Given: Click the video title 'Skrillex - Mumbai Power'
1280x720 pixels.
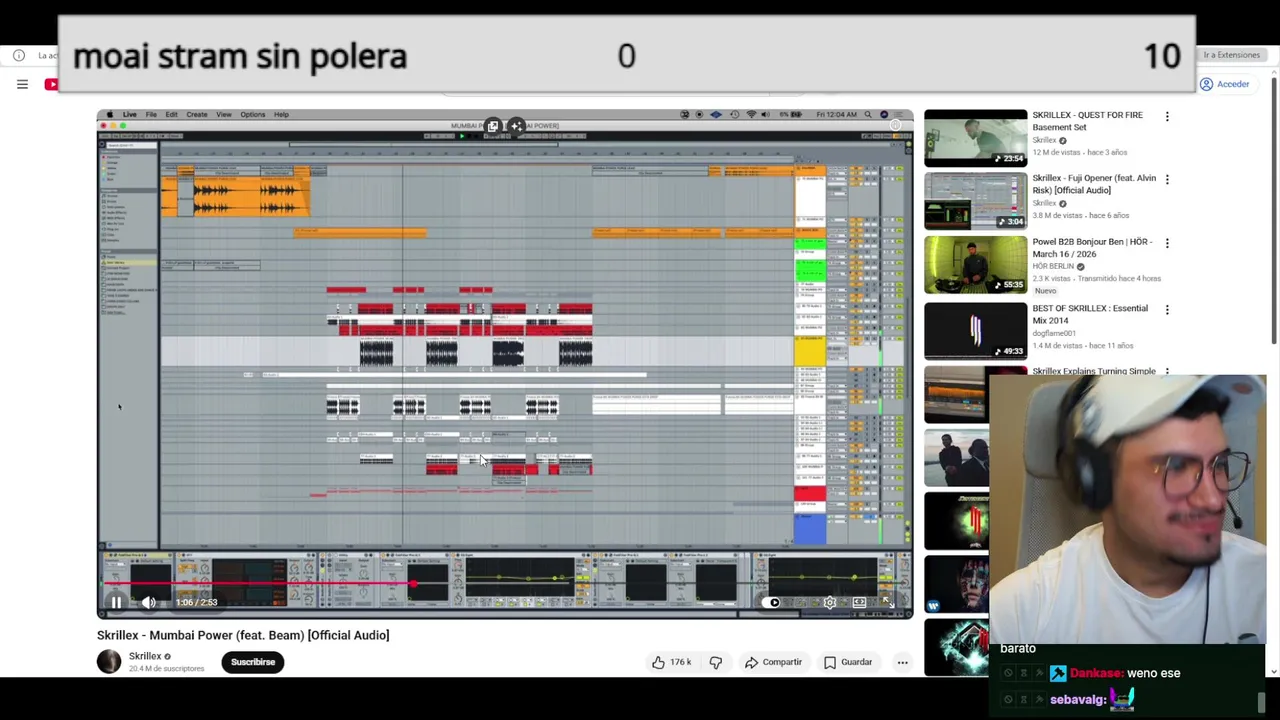Looking at the screenshot, I should (x=243, y=635).
